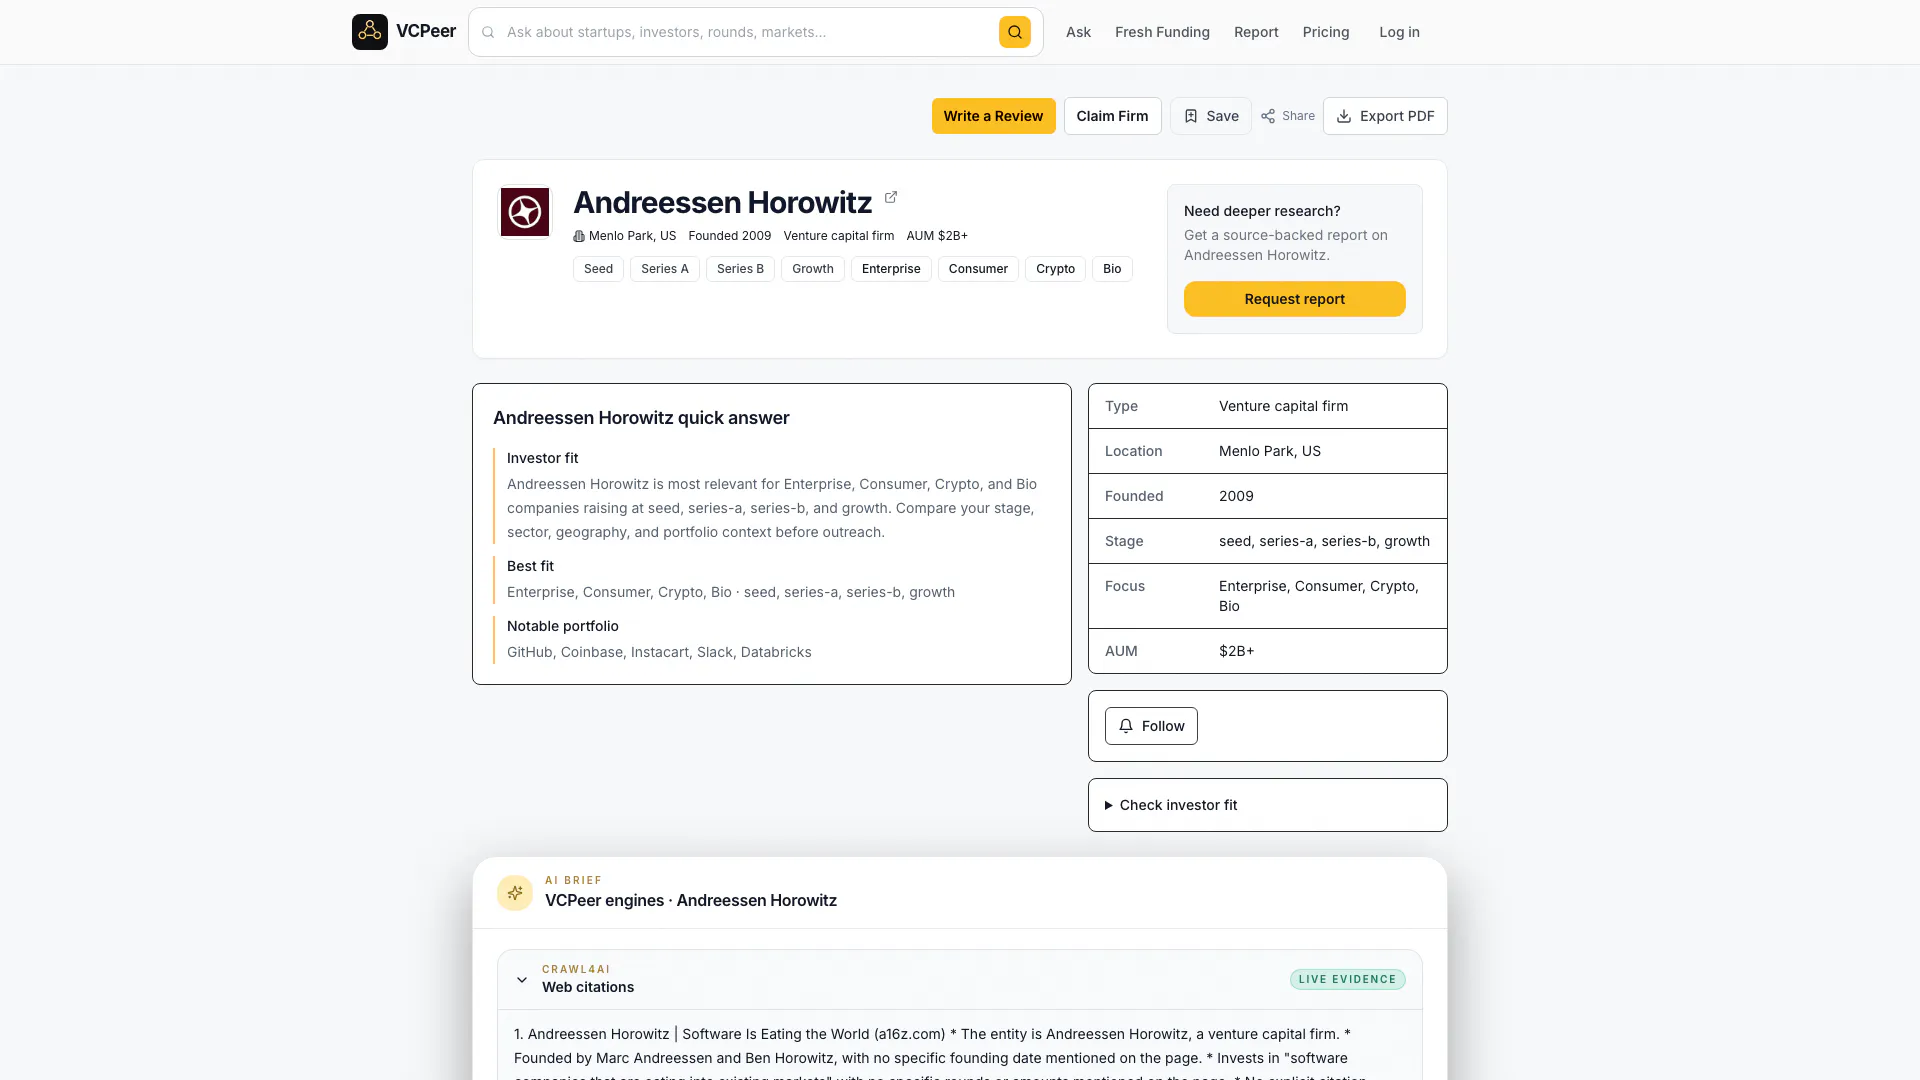The height and width of the screenshot is (1080, 1920).
Task: Click the AI Brief sparkle icon
Action: 515,892
